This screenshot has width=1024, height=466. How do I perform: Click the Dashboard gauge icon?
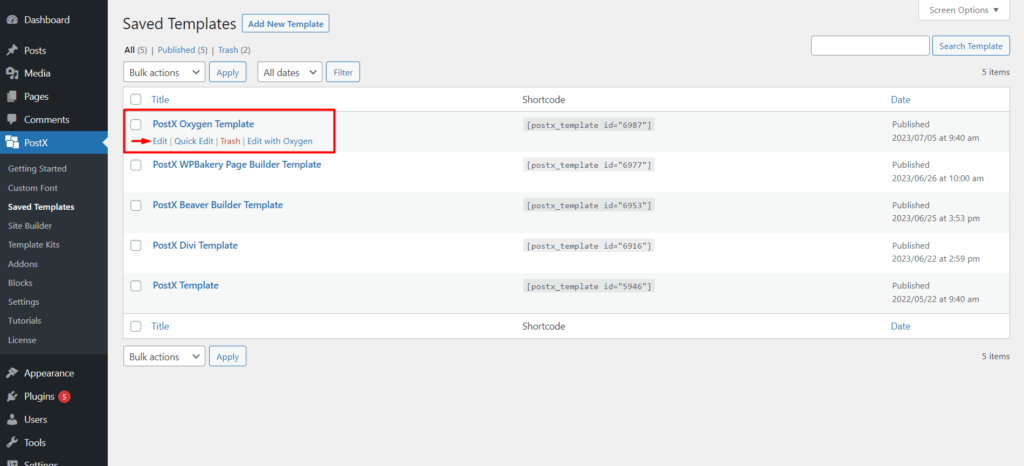click(x=12, y=20)
